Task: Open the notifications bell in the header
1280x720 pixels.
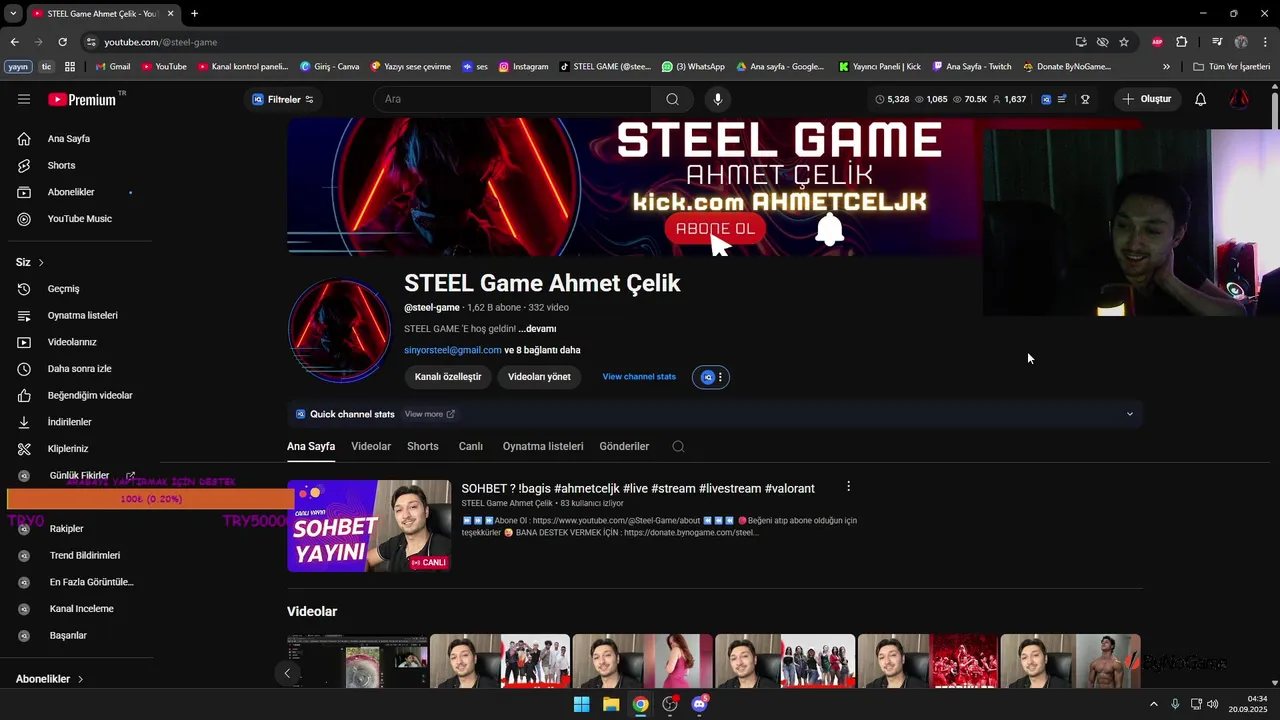Action: [x=1201, y=99]
